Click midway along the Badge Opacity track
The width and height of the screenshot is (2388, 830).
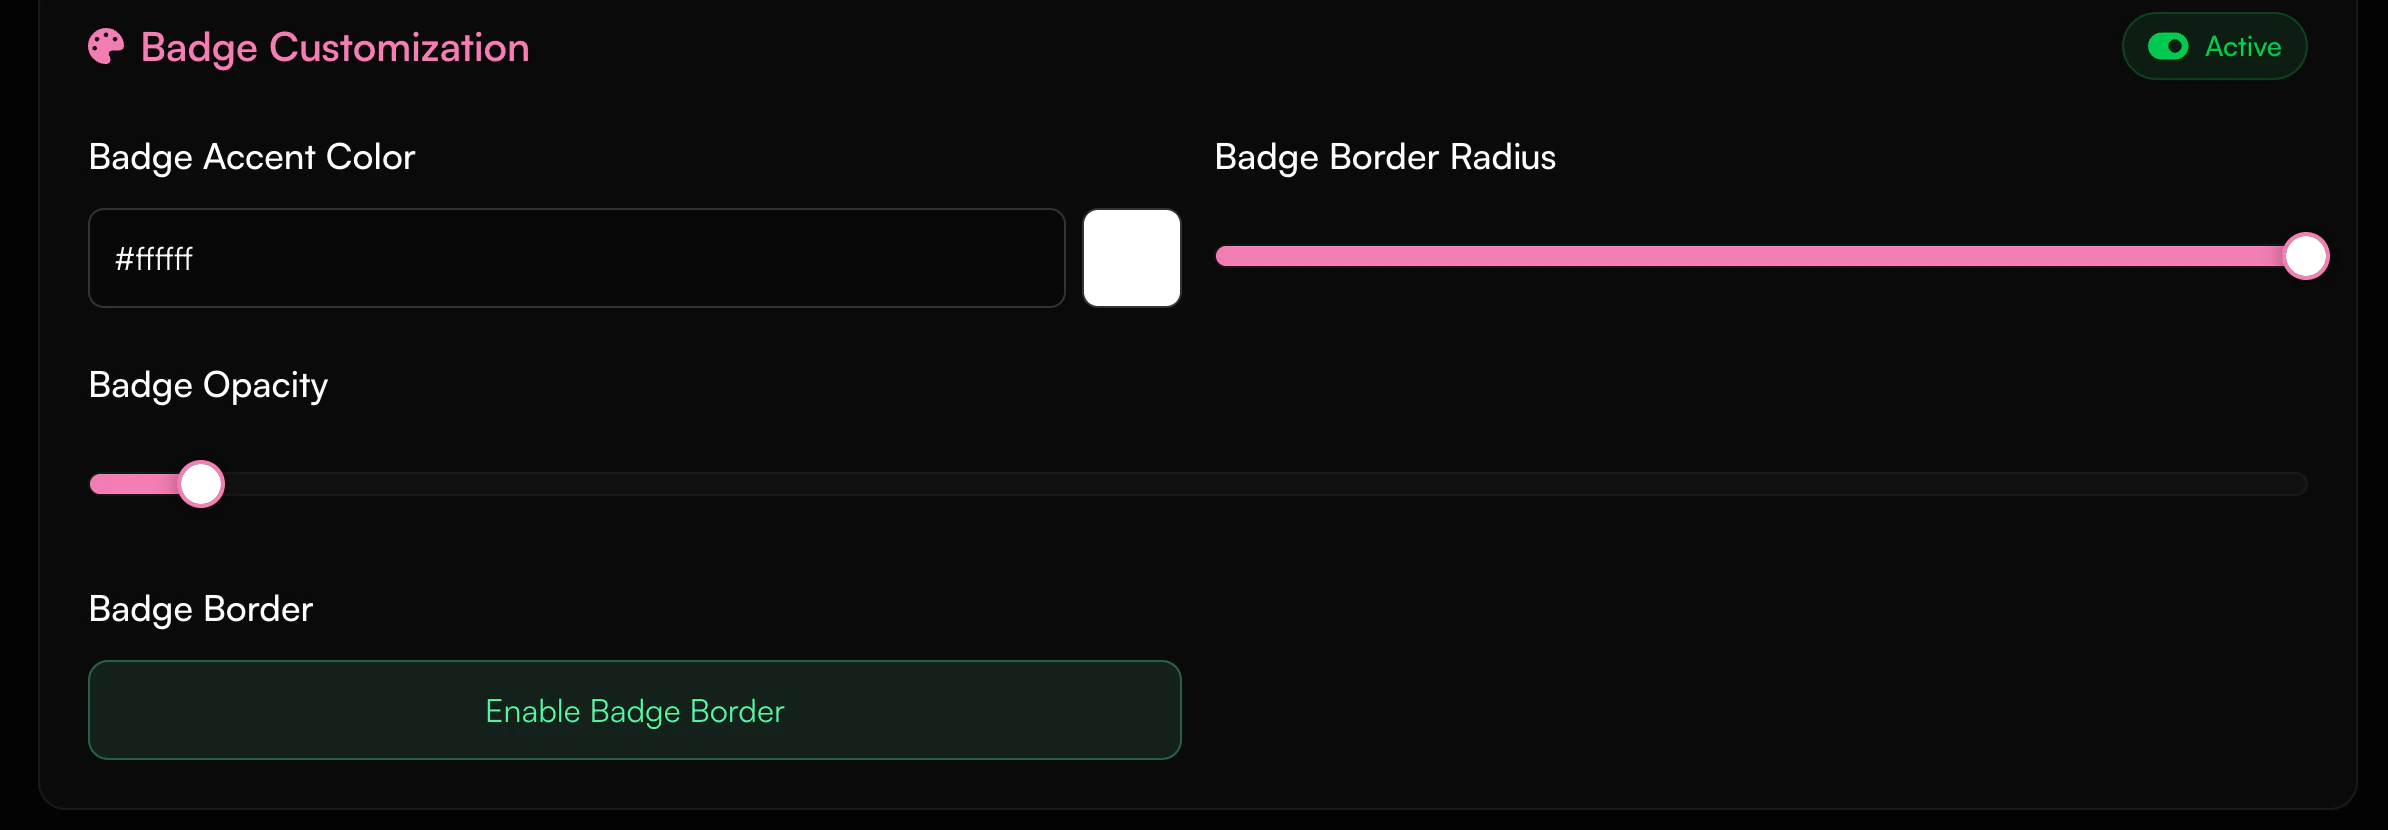[1200, 484]
